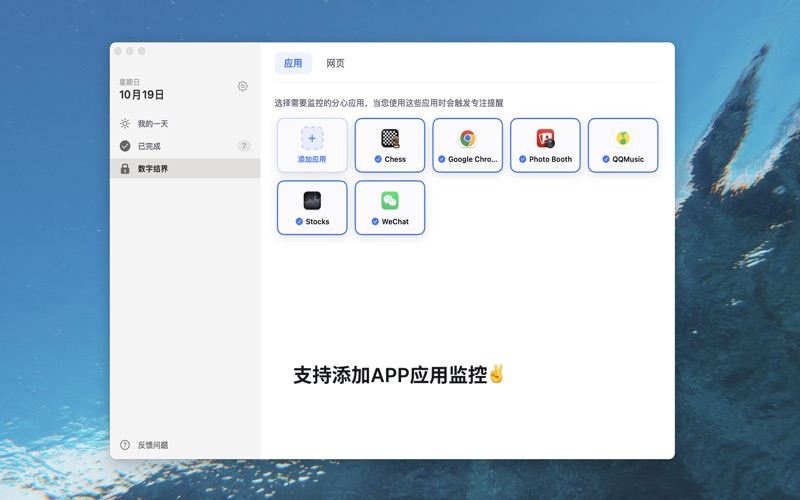Click the Photo Booth app icon
This screenshot has width=800, height=500.
545,139
